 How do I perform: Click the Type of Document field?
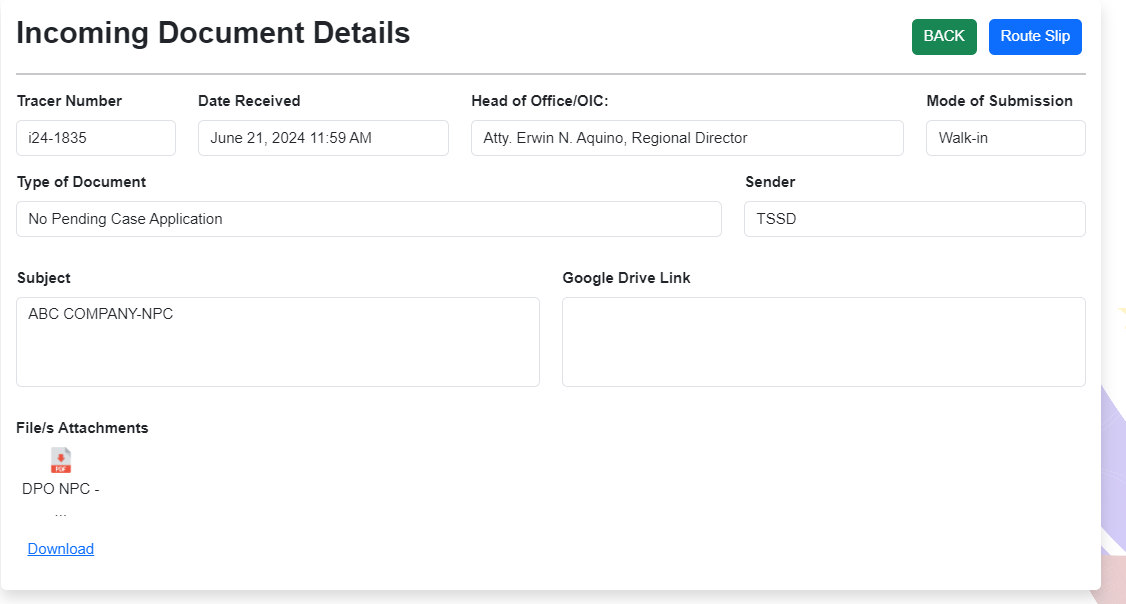(x=369, y=219)
